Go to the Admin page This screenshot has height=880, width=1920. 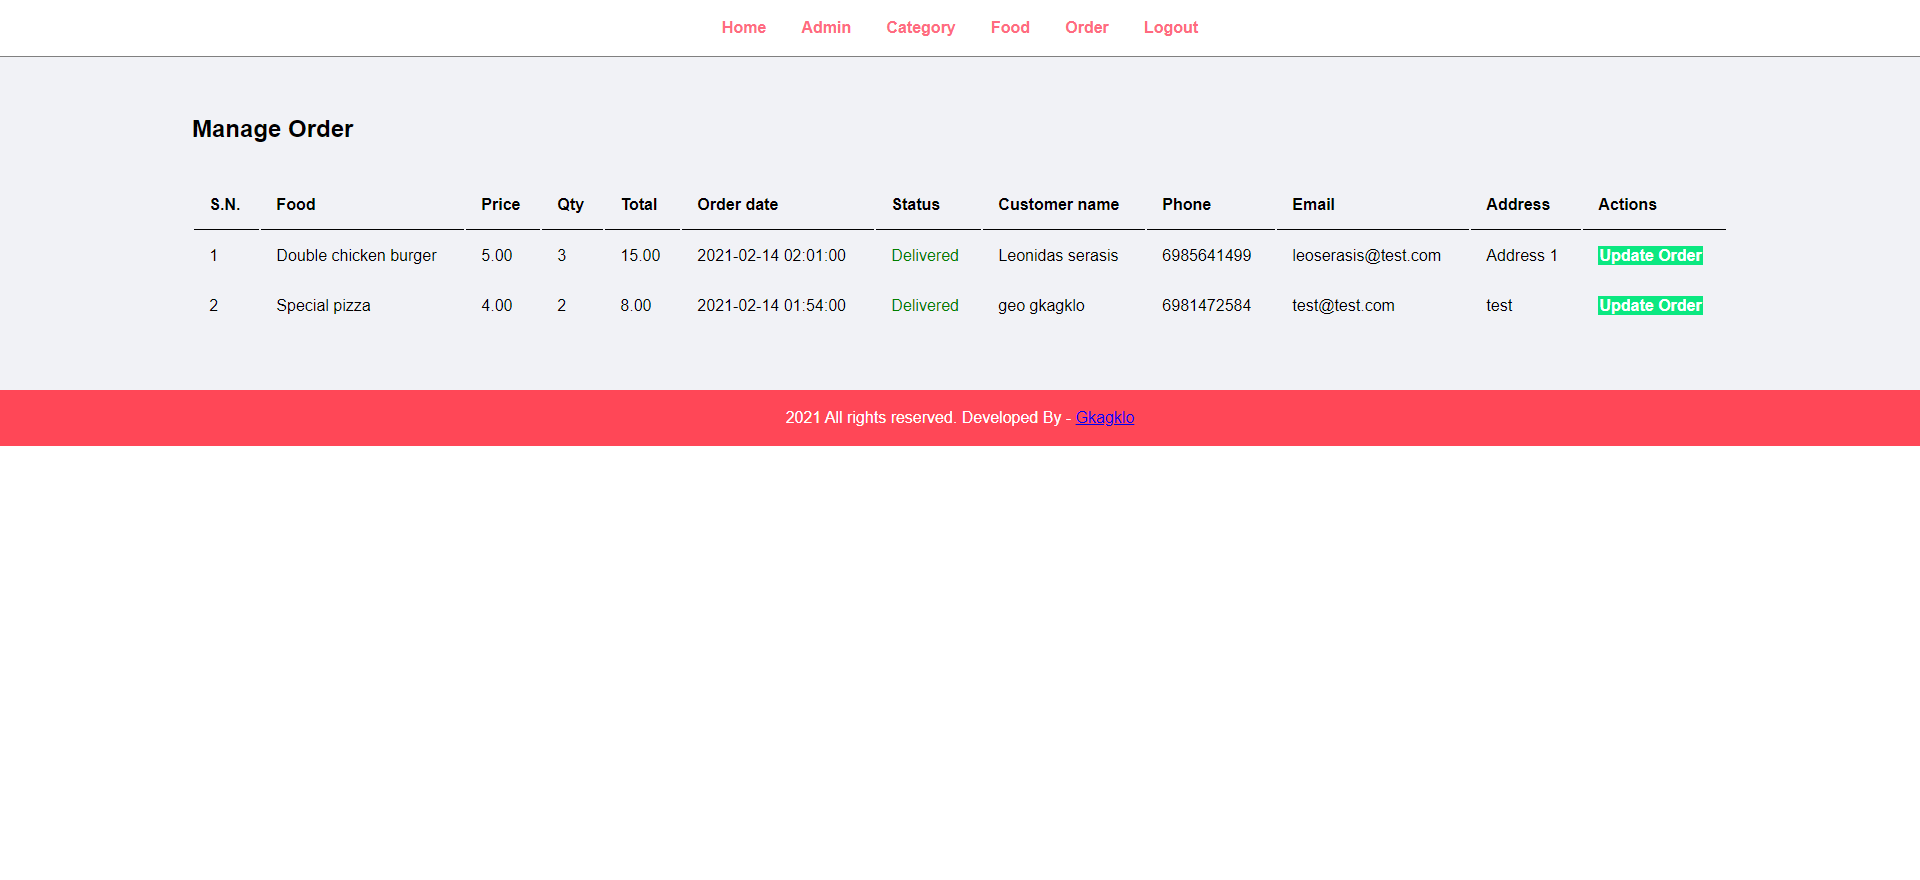pyautogui.click(x=826, y=28)
